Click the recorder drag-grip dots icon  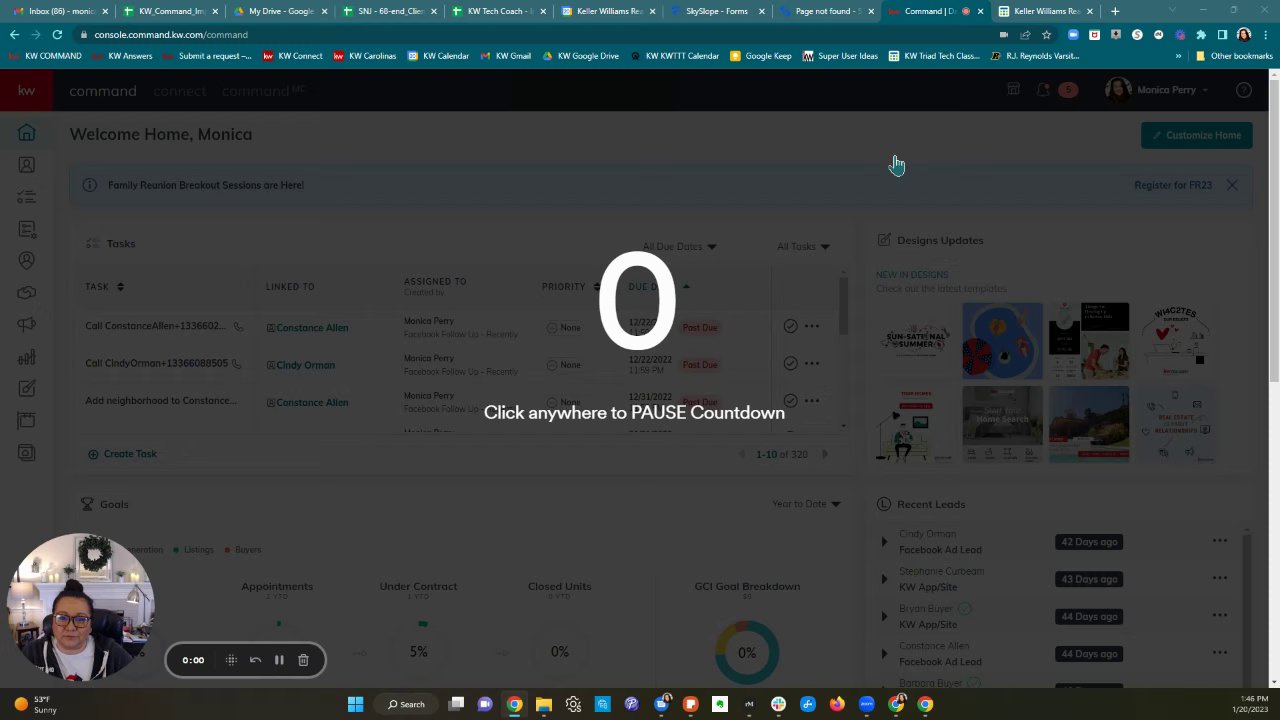(x=231, y=660)
